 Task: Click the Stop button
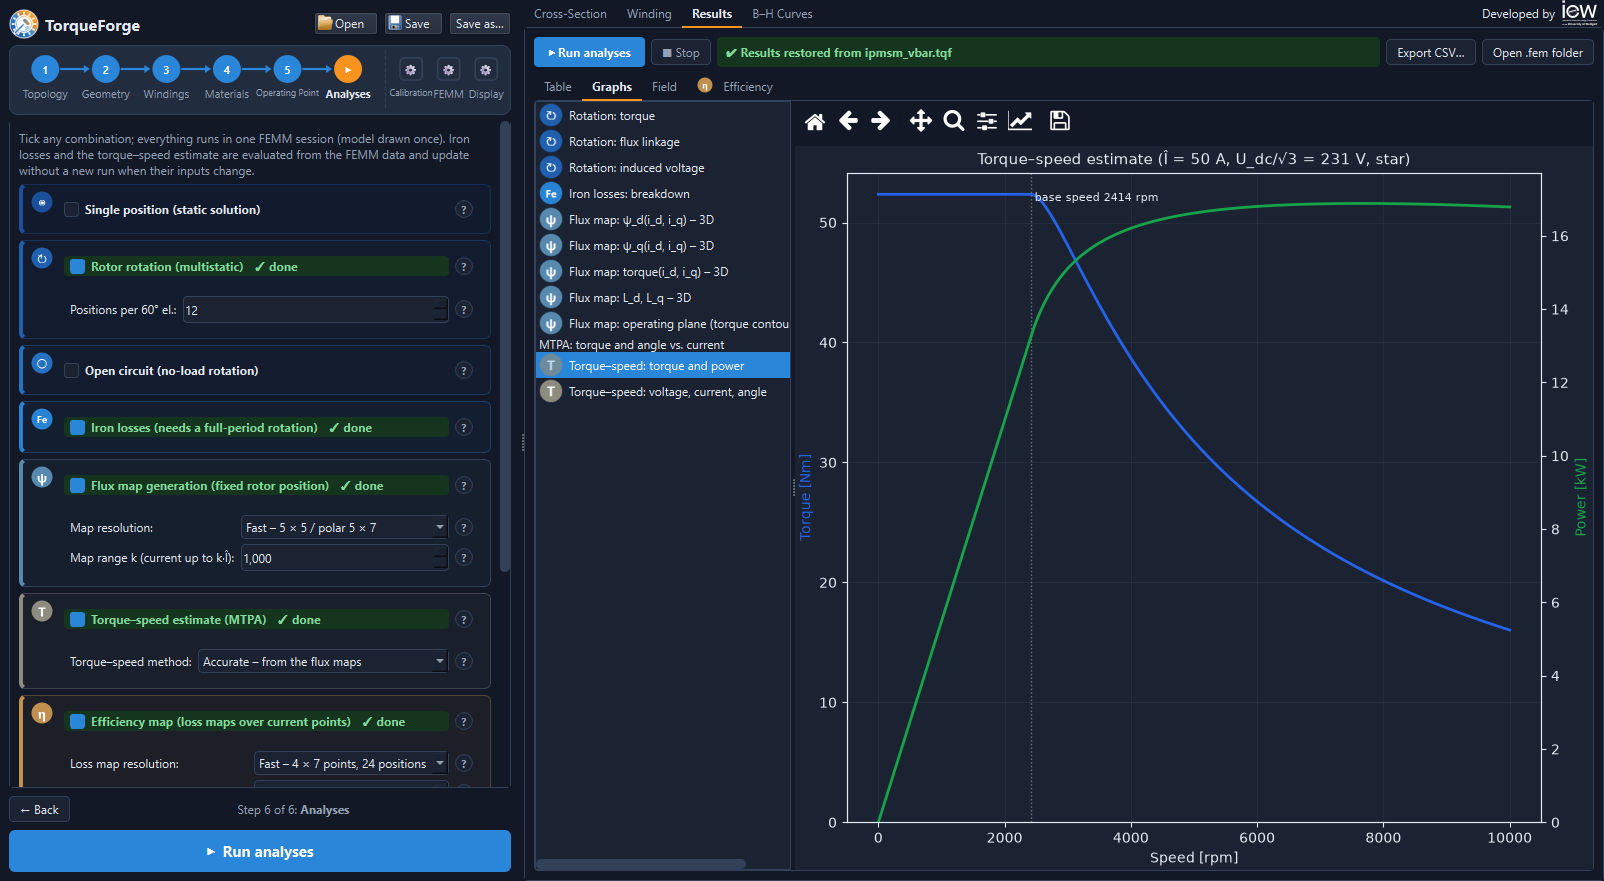coord(681,53)
